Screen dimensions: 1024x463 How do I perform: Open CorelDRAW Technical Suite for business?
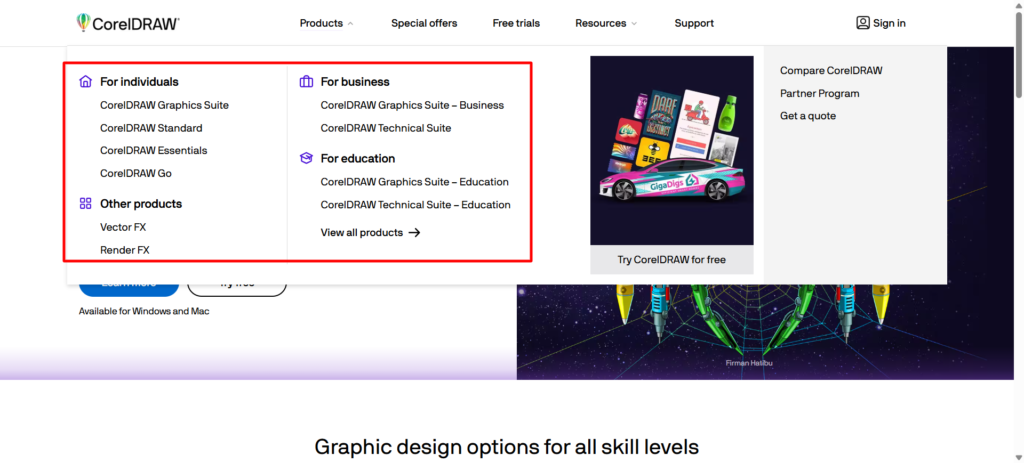pos(386,128)
